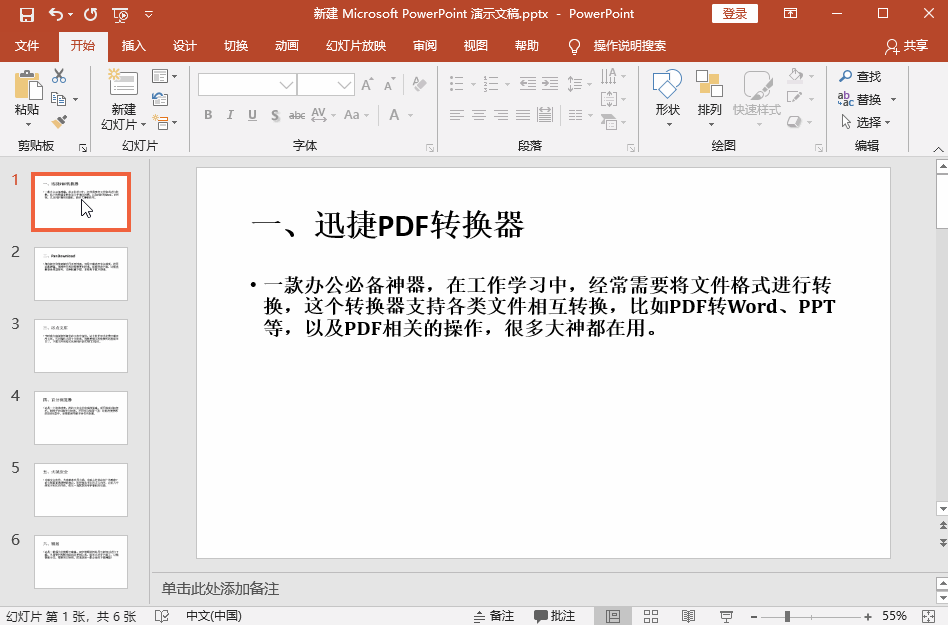Toggle Italic formatting
Viewport: 948px width, 625px height.
pos(229,115)
